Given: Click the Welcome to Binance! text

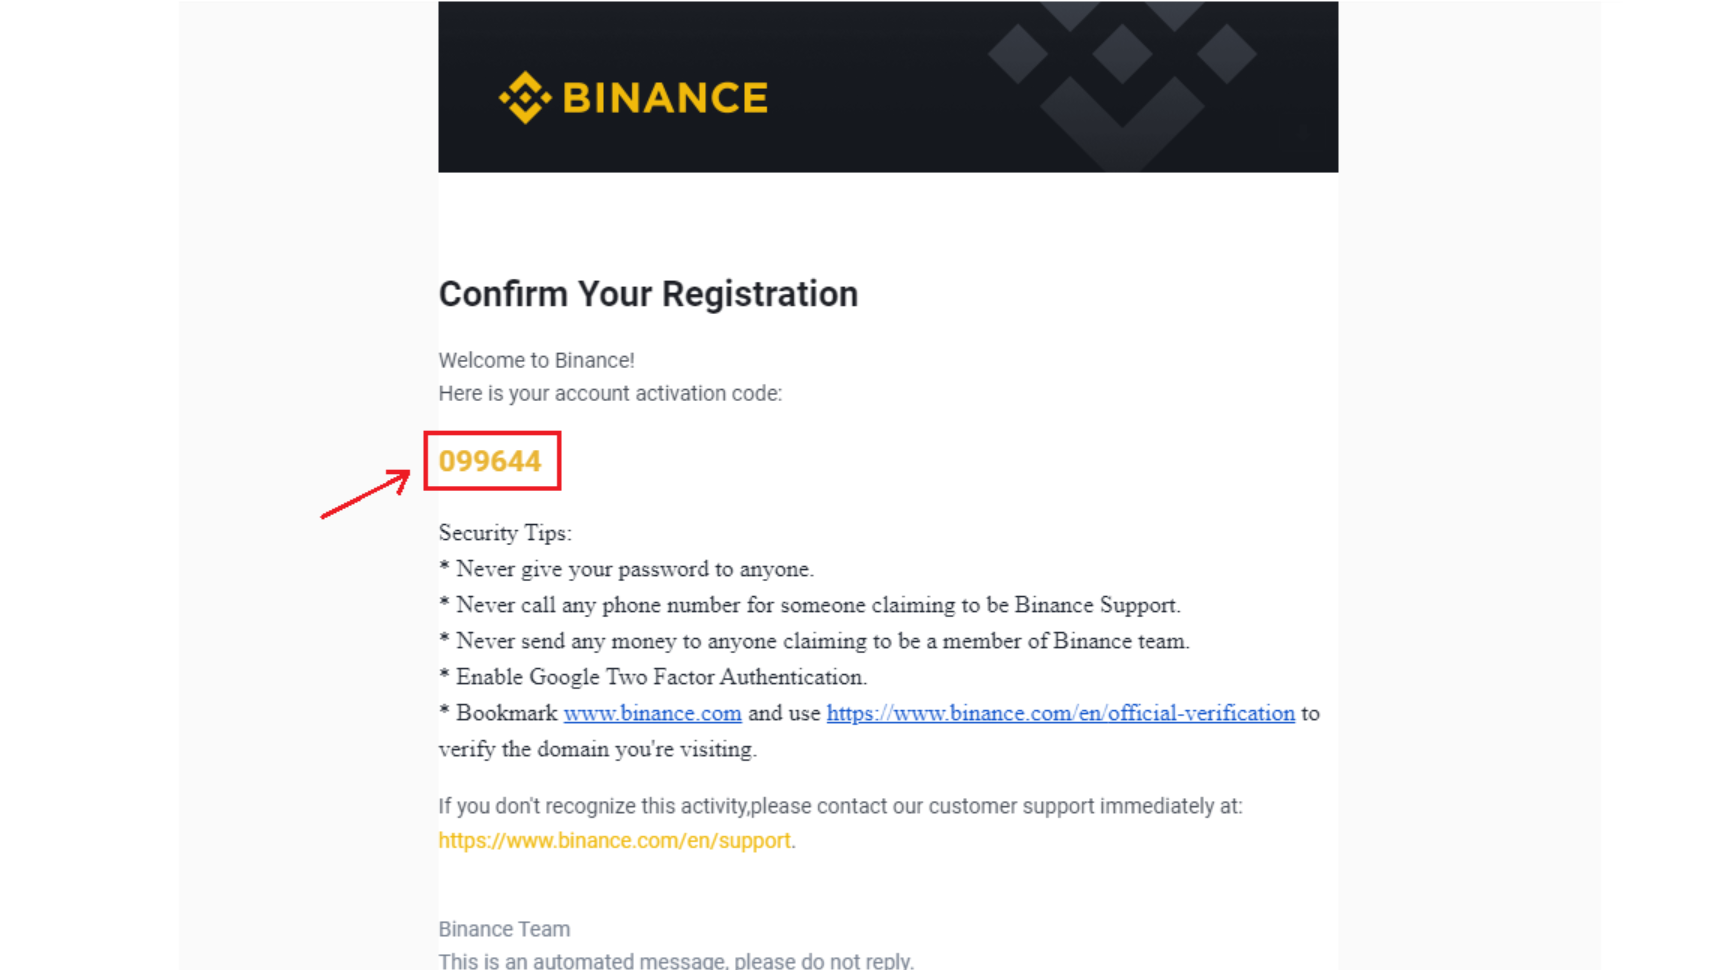Looking at the screenshot, I should (x=536, y=360).
